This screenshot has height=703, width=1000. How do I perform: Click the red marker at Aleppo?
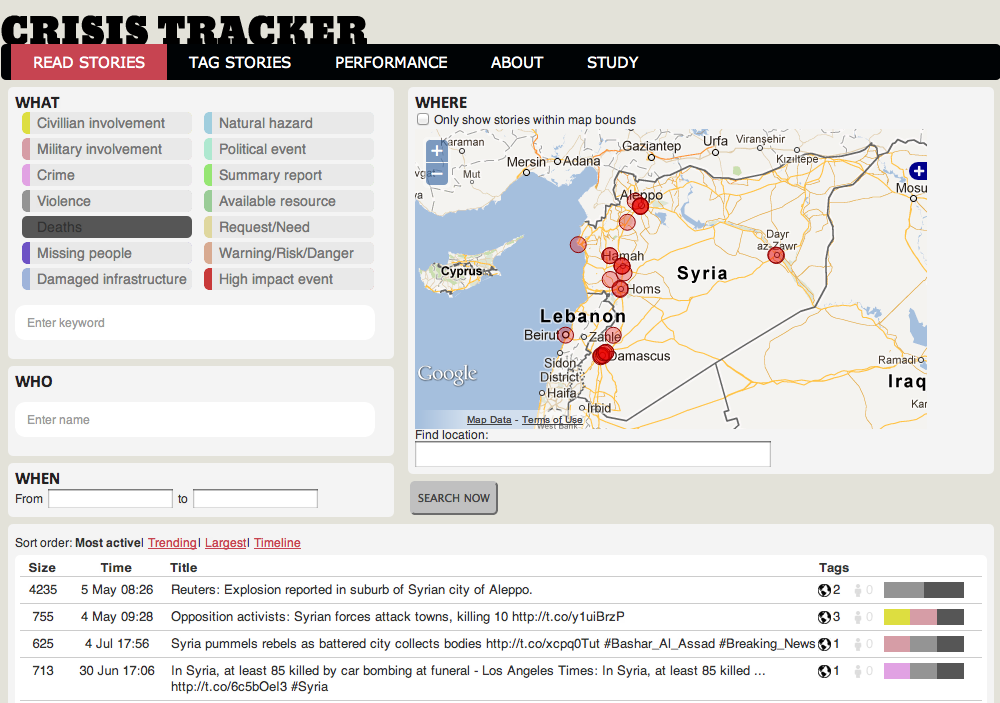[641, 205]
